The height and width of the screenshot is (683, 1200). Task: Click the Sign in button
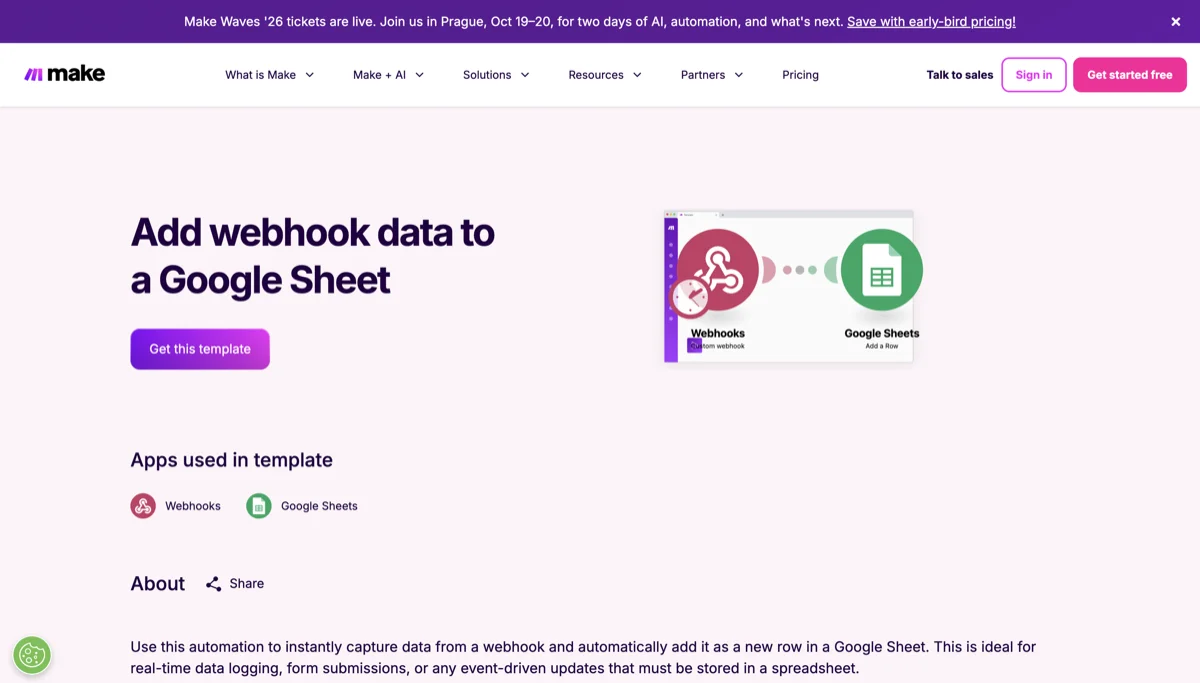(x=1034, y=75)
